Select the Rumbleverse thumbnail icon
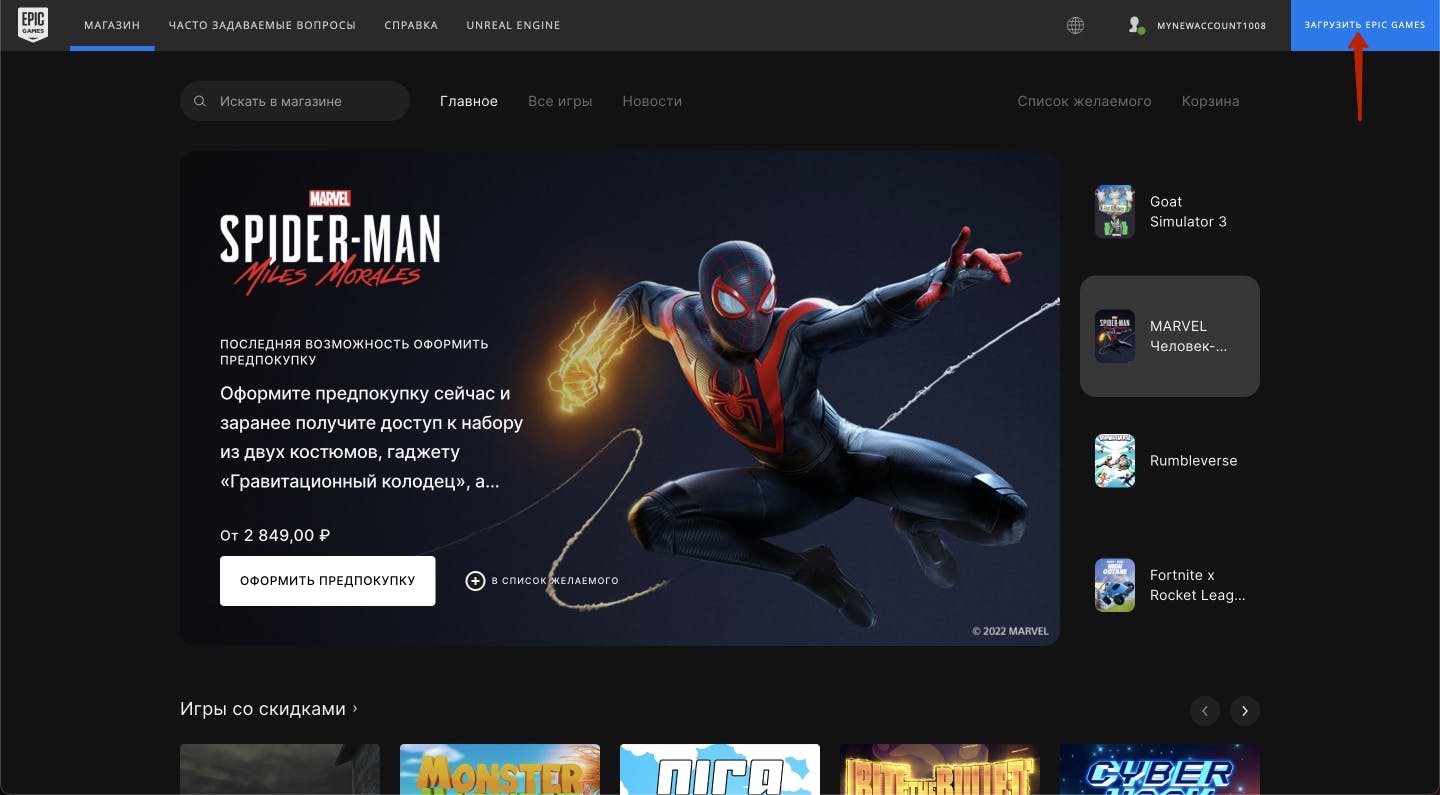The height and width of the screenshot is (795, 1440). (1114, 461)
